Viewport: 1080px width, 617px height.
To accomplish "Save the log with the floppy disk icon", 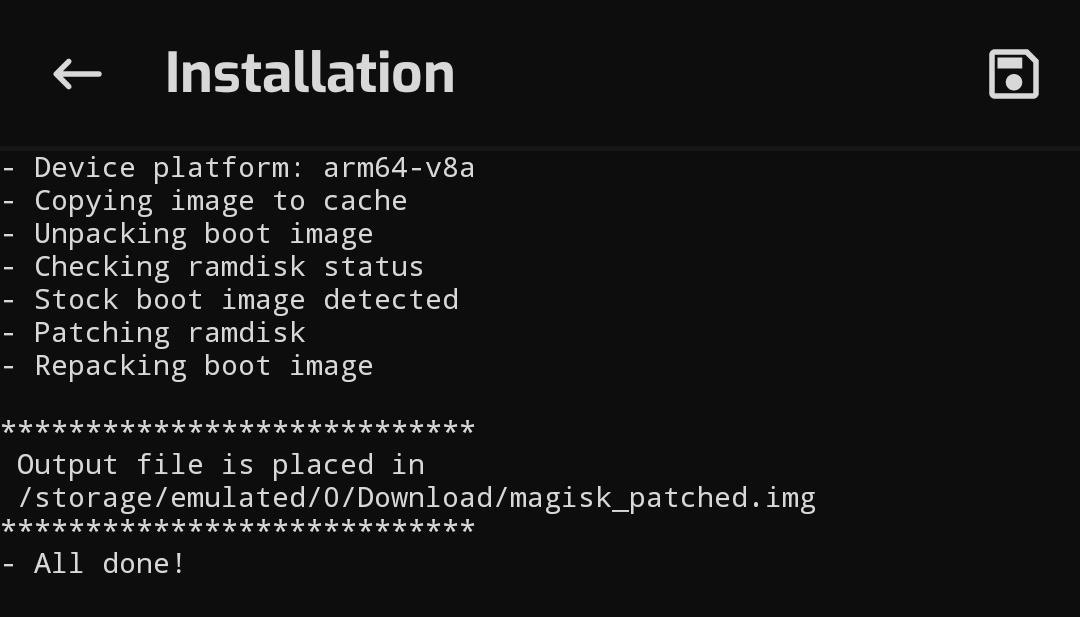I will click(1013, 74).
